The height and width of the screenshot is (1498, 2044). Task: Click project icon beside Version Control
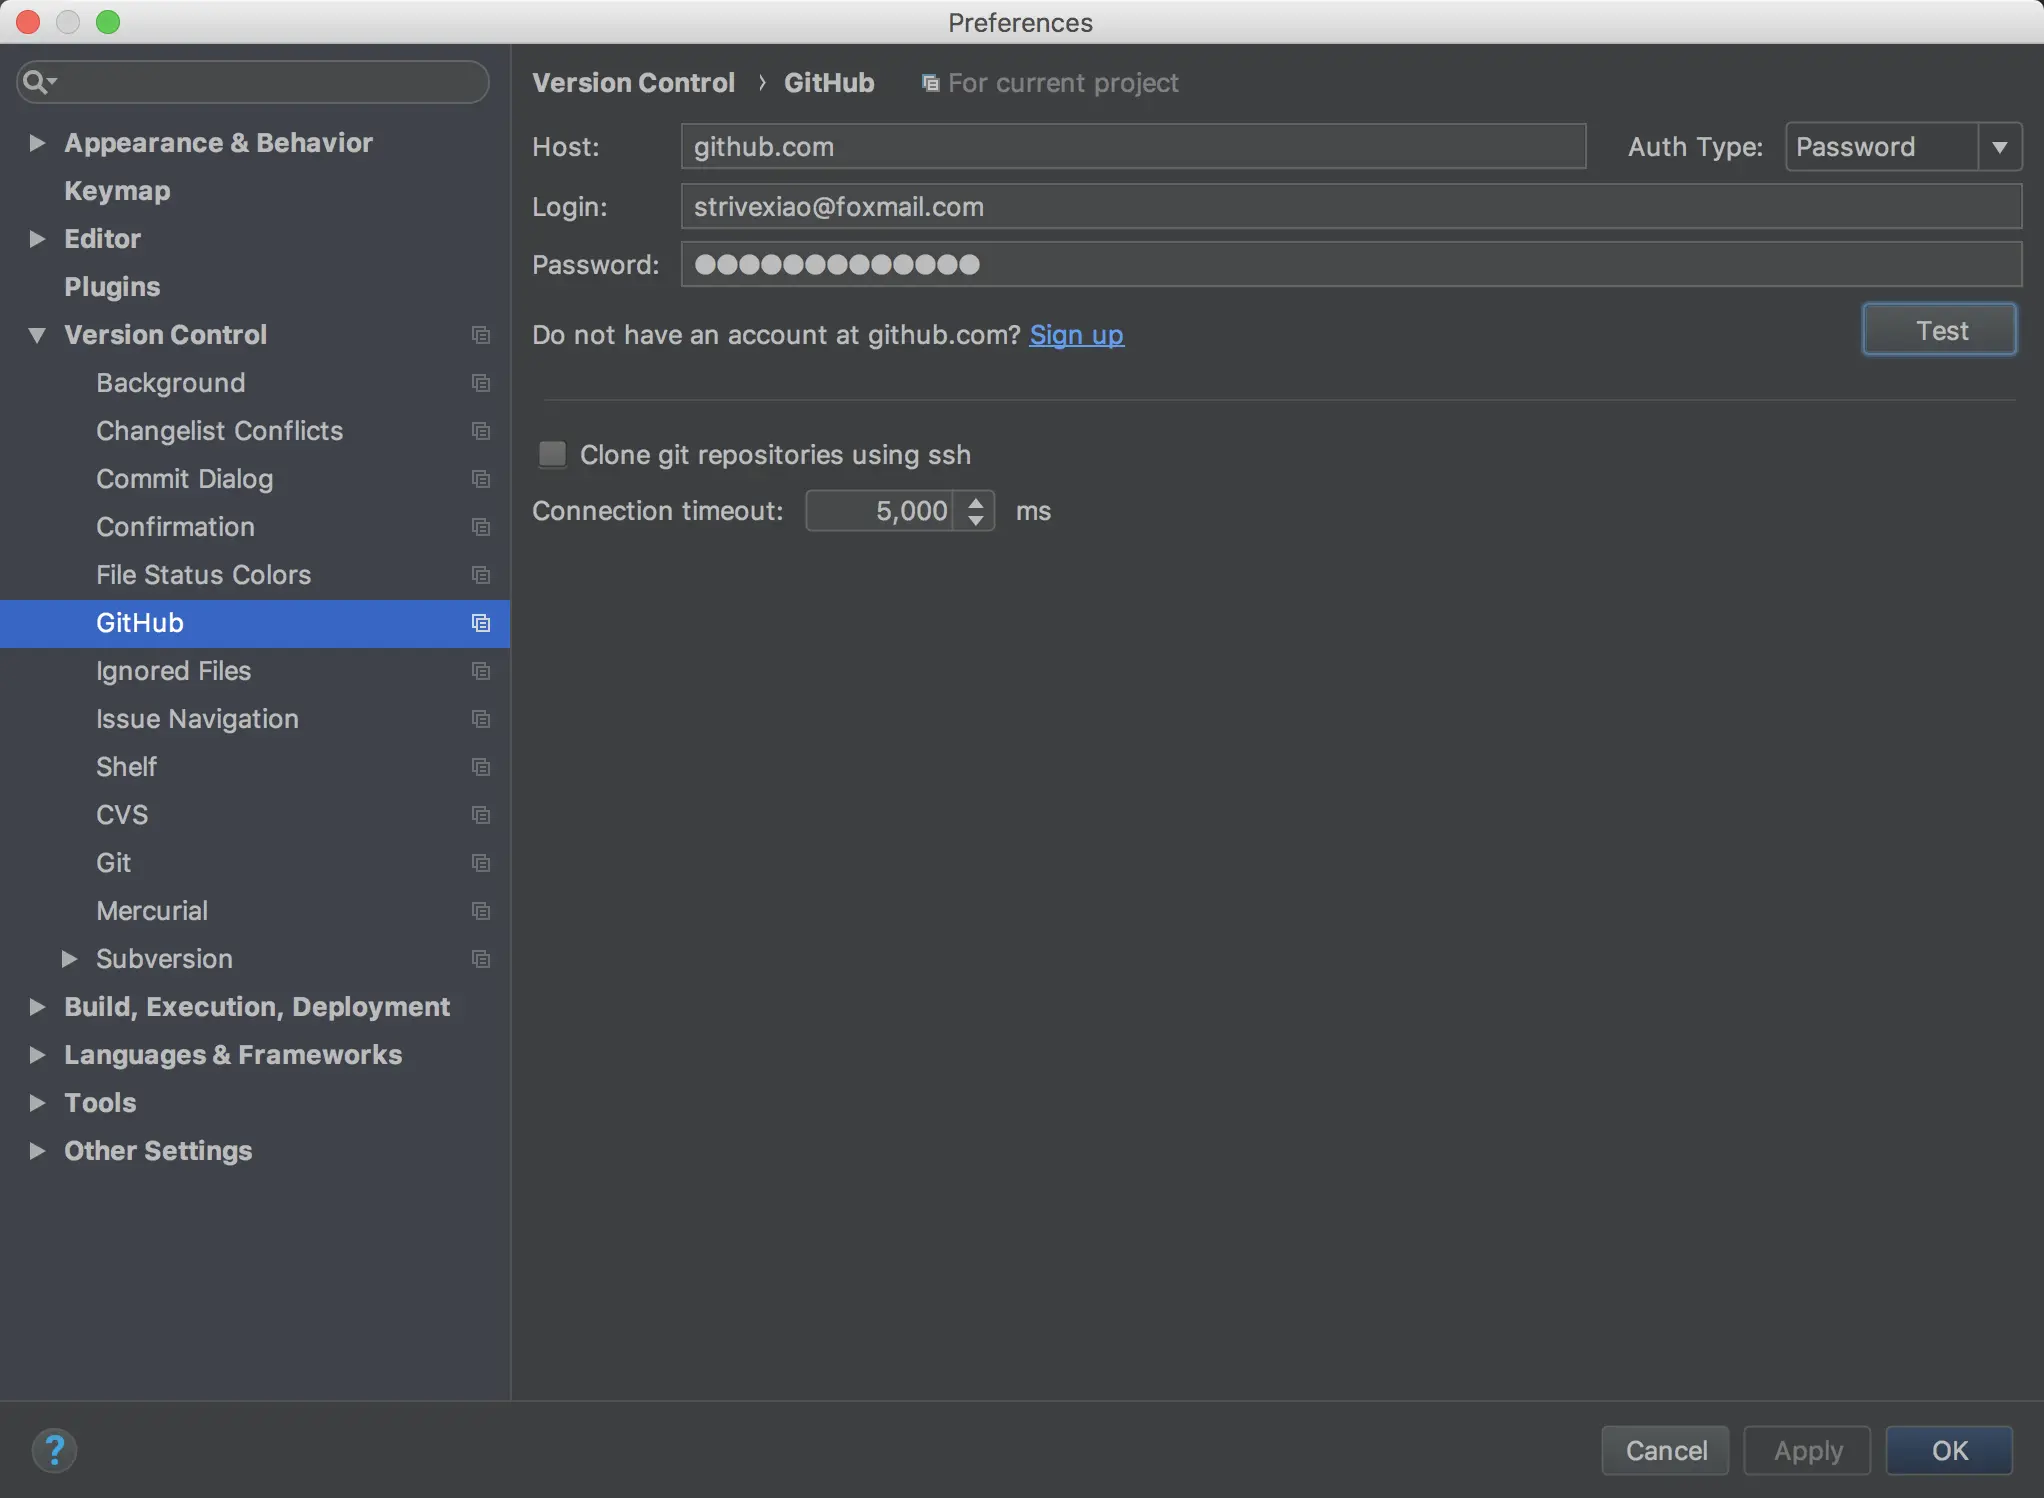pos(481,335)
